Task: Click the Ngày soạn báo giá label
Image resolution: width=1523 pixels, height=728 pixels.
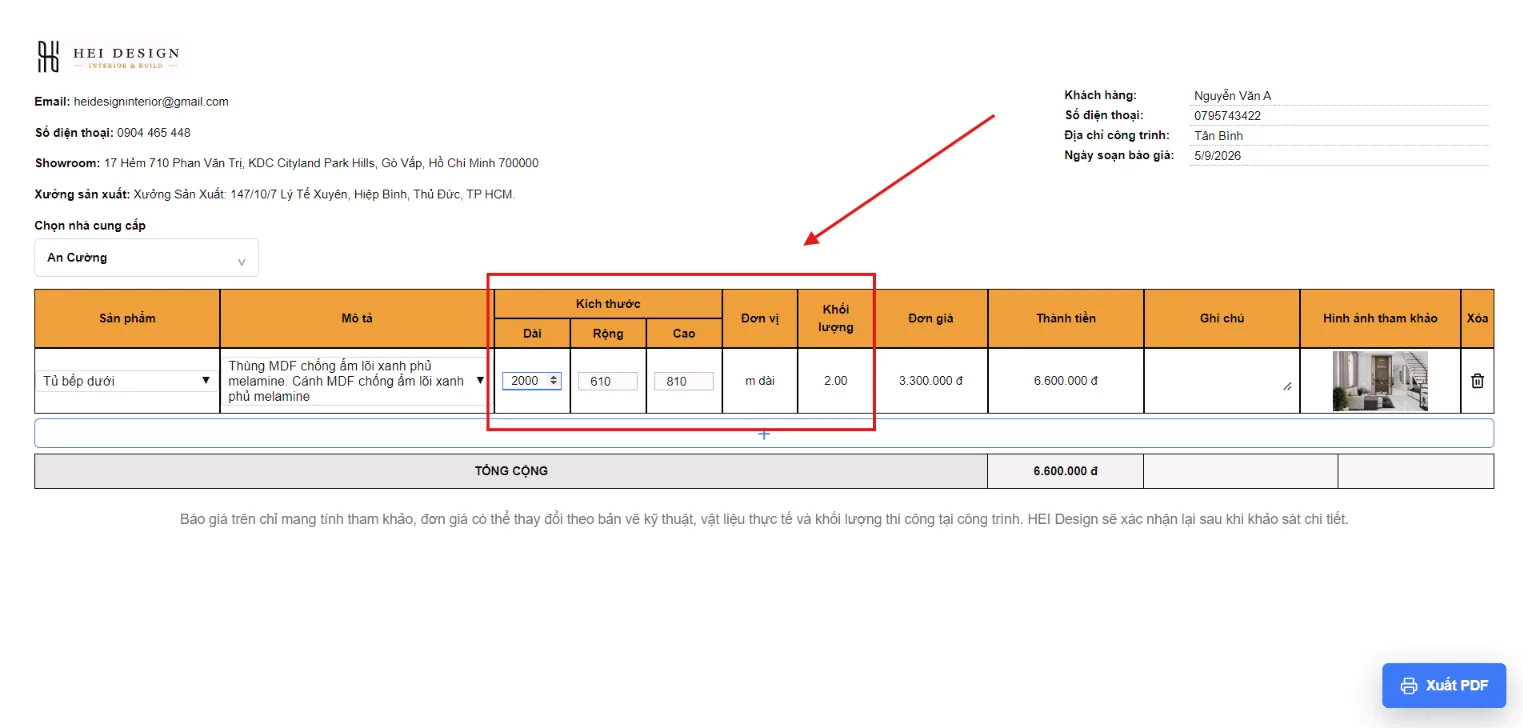Action: pyautogui.click(x=1117, y=156)
